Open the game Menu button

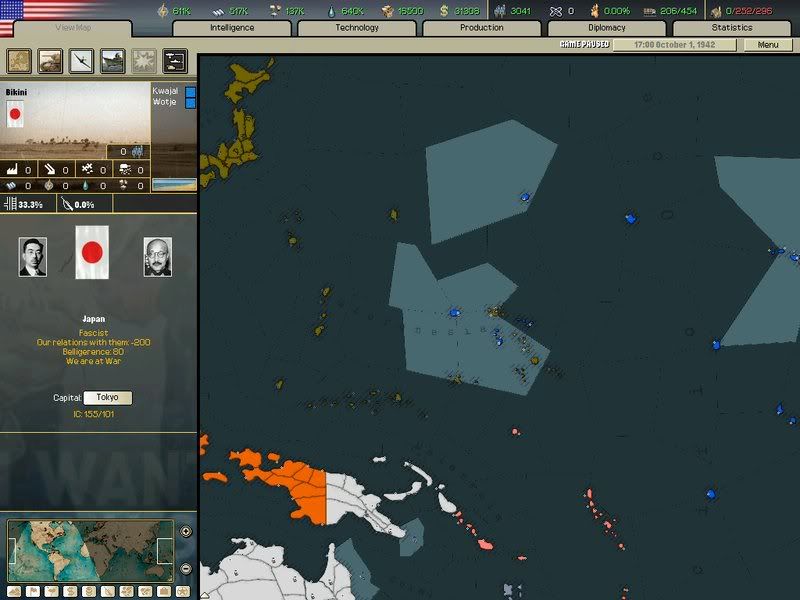(768, 45)
